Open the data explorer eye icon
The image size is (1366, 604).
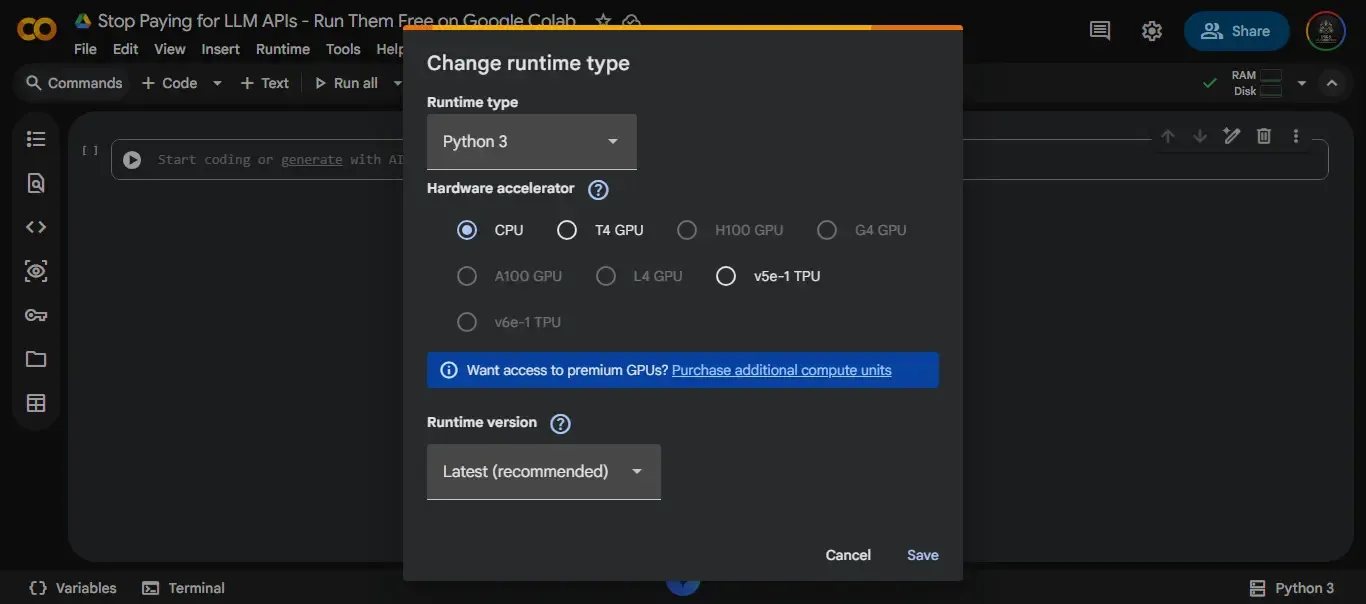[x=36, y=271]
